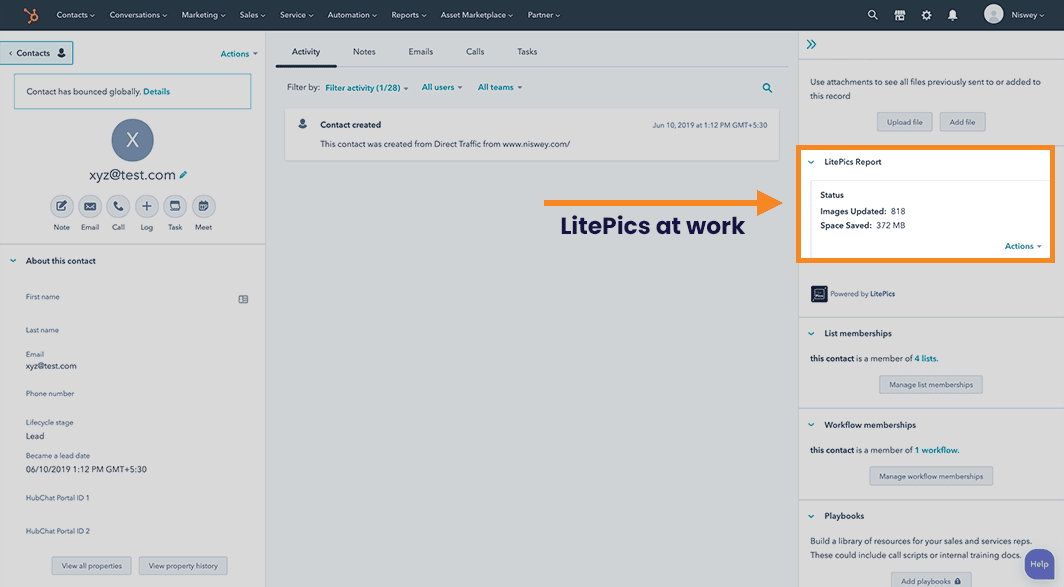This screenshot has width=1064, height=587.
Task: Open the 4 lists link
Action: pos(926,358)
